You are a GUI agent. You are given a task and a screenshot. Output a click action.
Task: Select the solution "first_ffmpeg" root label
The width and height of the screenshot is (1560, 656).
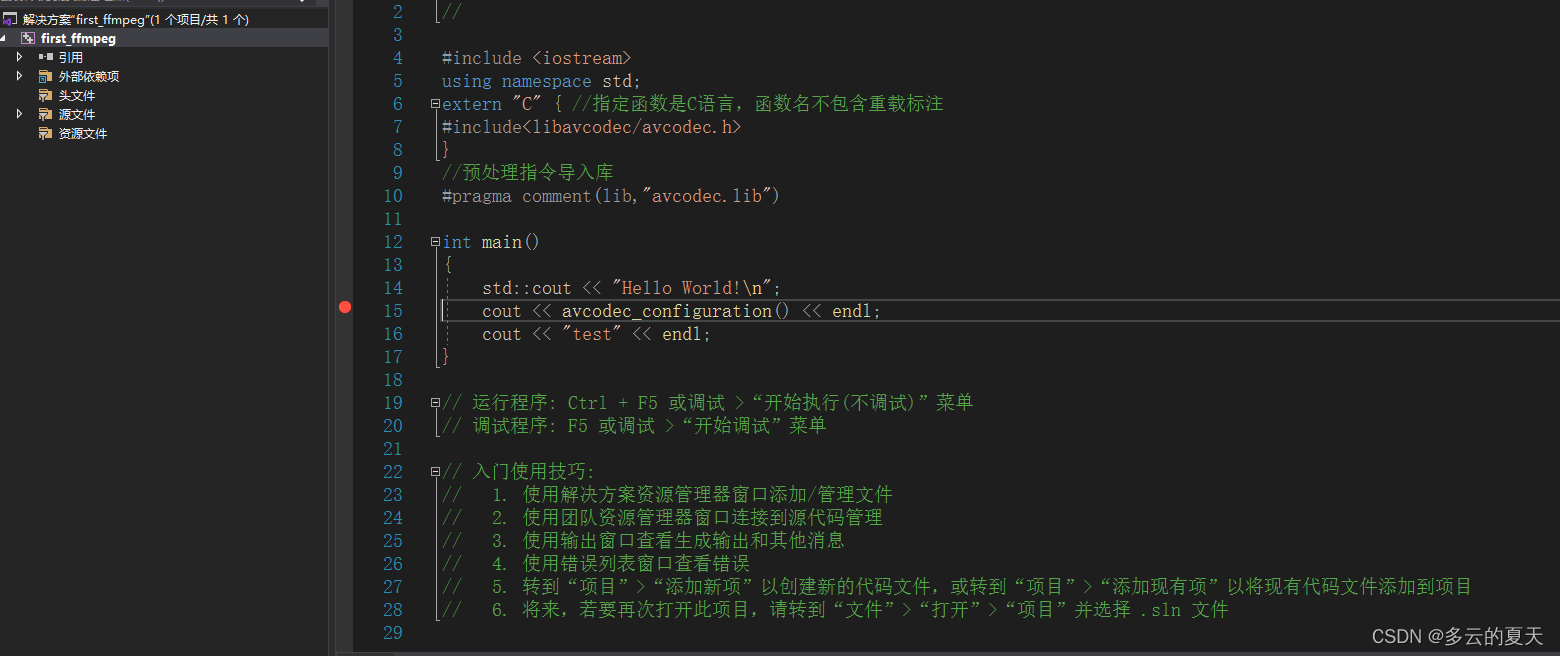[136, 19]
